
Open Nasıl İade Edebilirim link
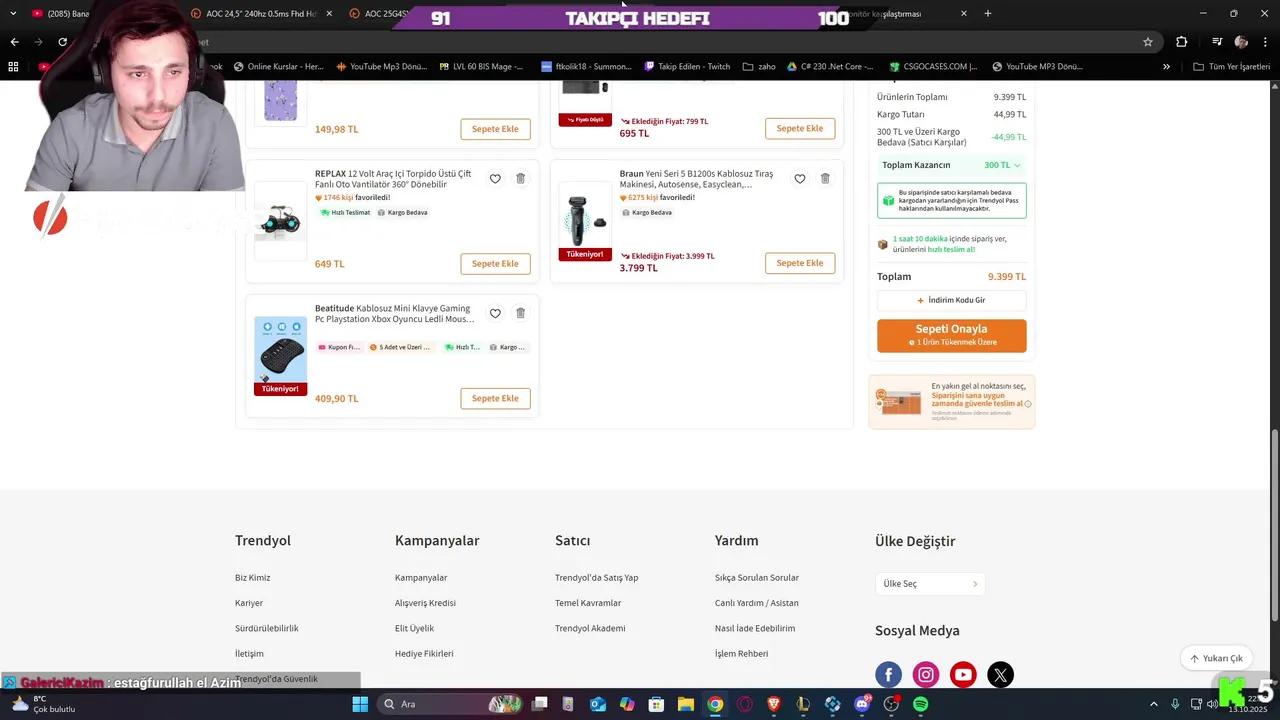pos(755,628)
